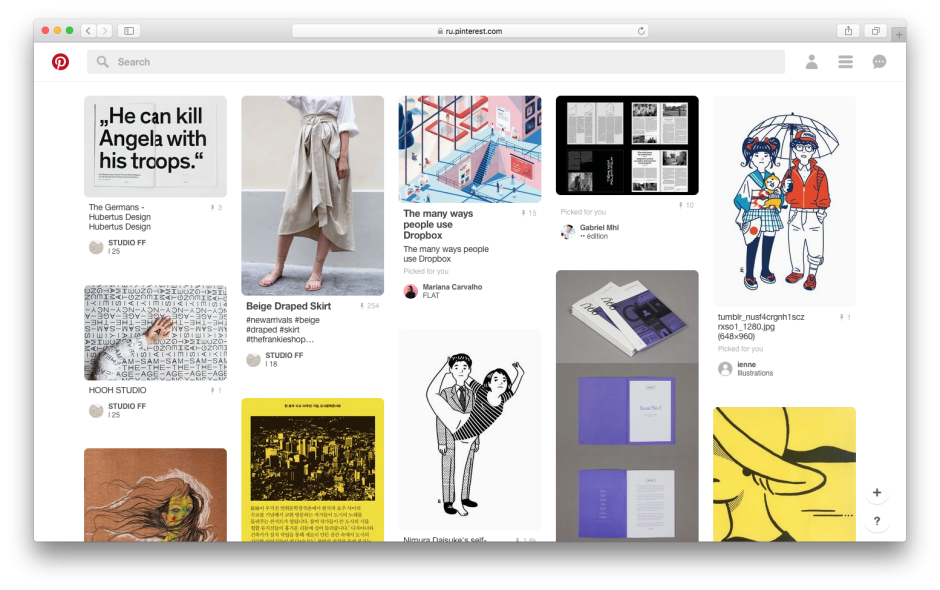Click STUDIO FF under HOOH STUDIO
The image size is (940, 590).
126,407
